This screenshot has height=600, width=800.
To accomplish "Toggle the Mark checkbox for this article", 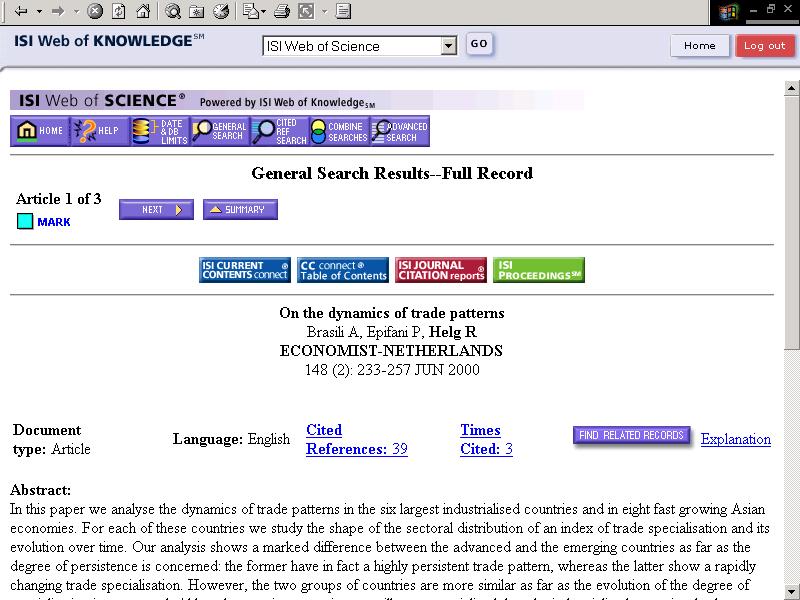I will click(x=25, y=222).
